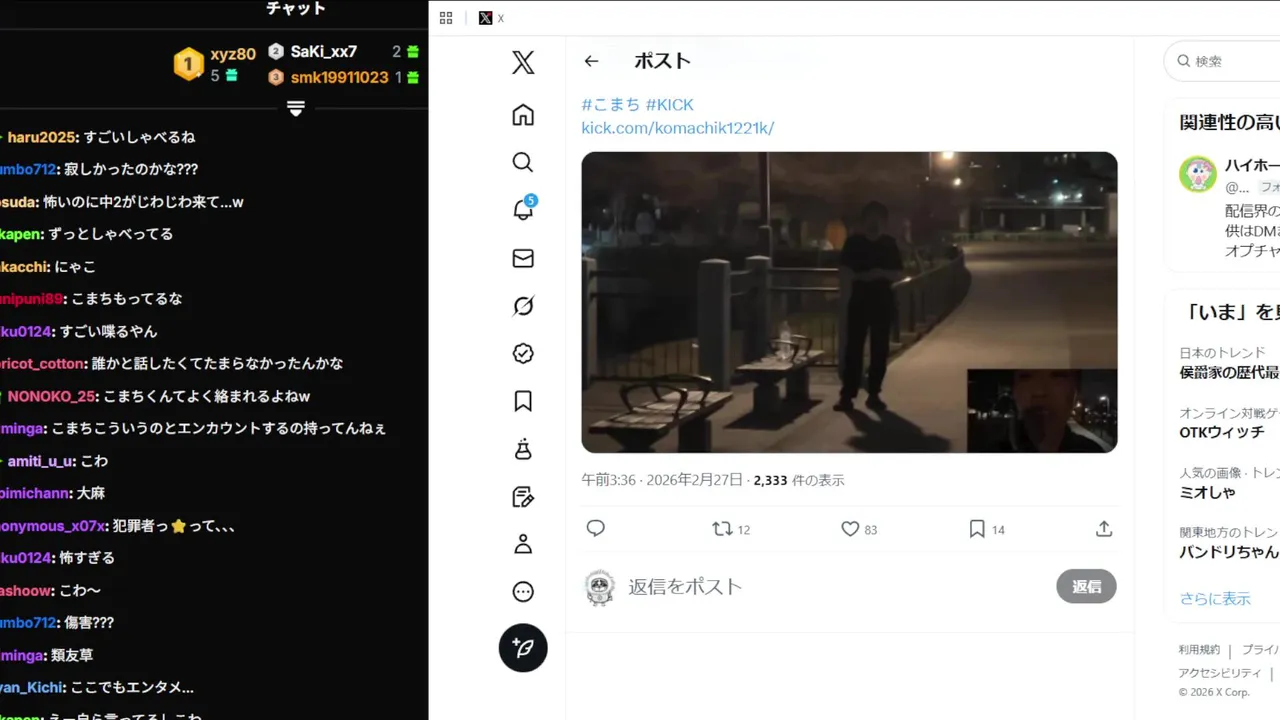Click chat username NONOKO_25
This screenshot has height=720, width=1280.
pos(50,396)
